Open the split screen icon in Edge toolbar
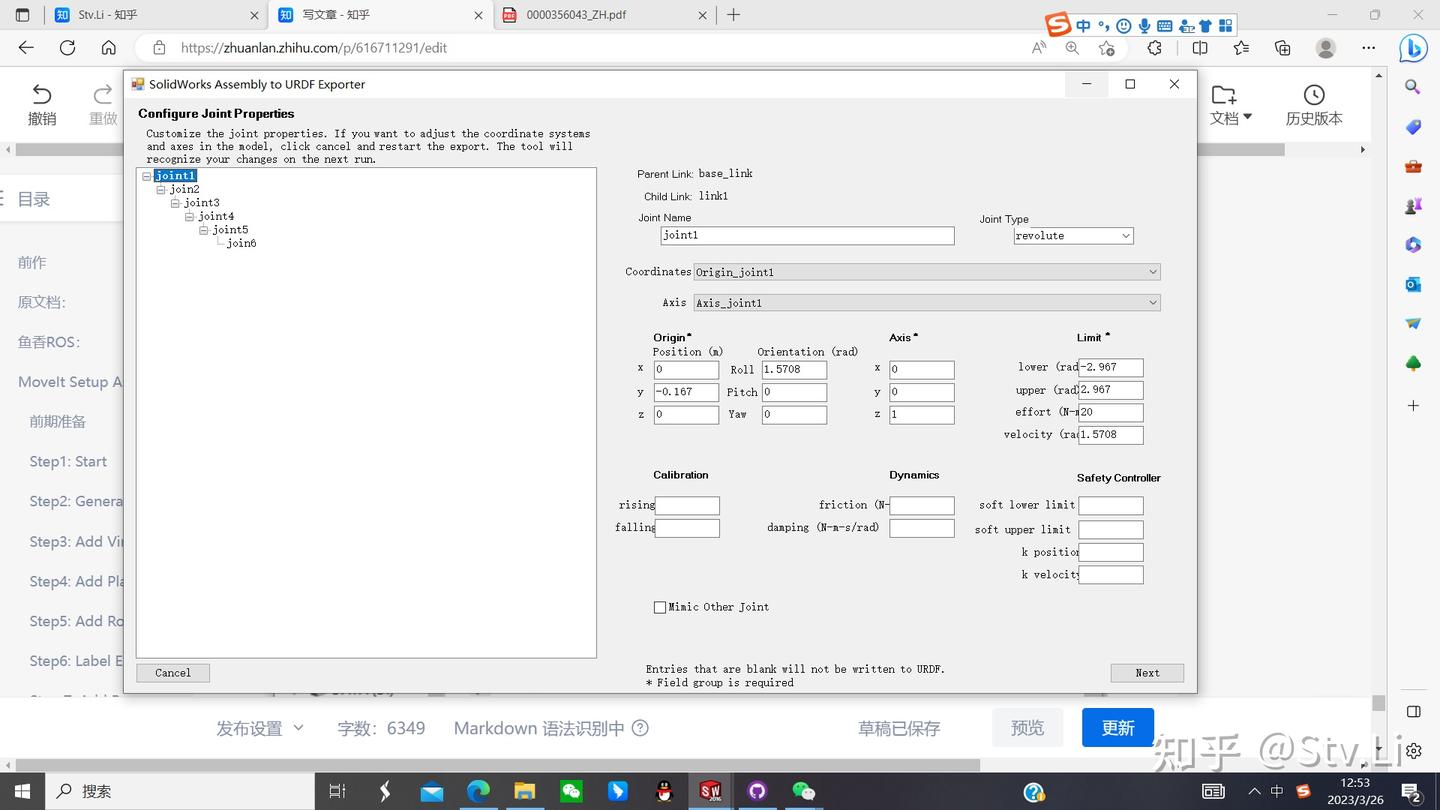This screenshot has width=1440, height=810. coord(1200,48)
